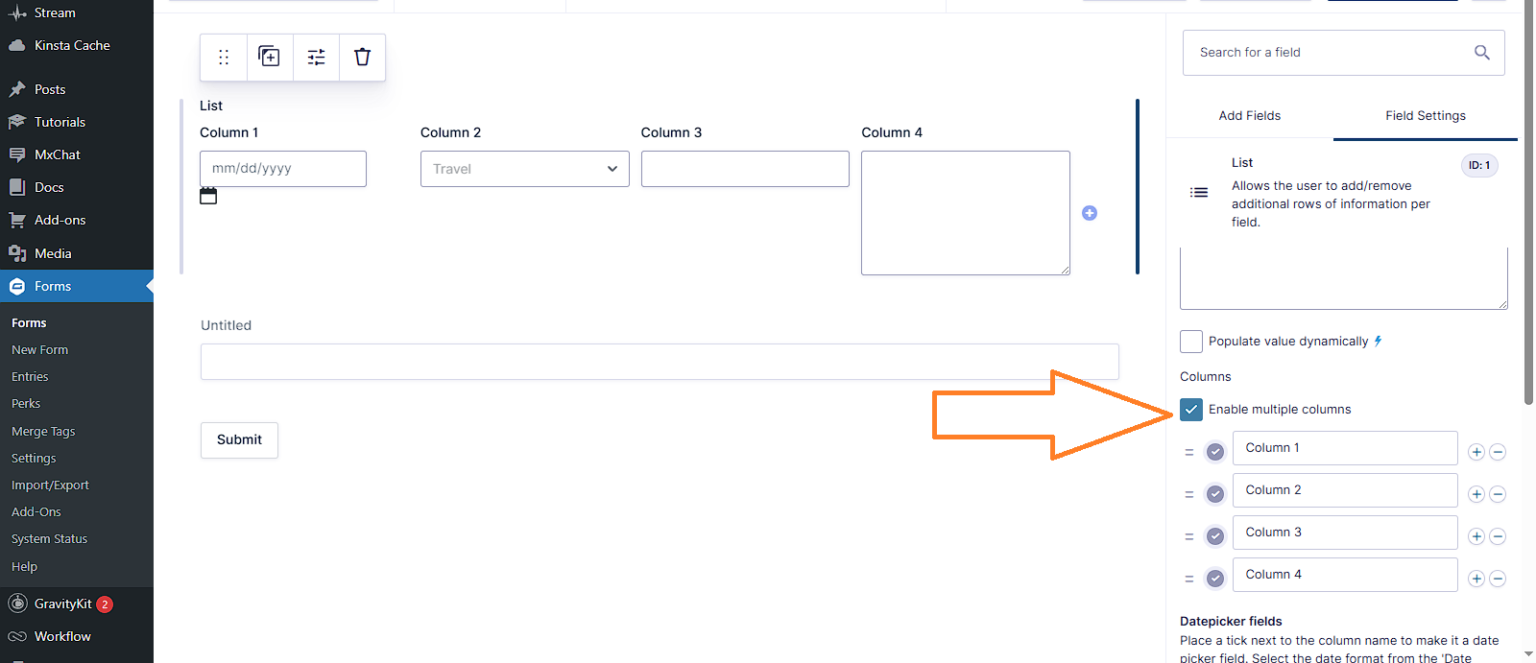Enable Populate value dynamically

(x=1190, y=341)
